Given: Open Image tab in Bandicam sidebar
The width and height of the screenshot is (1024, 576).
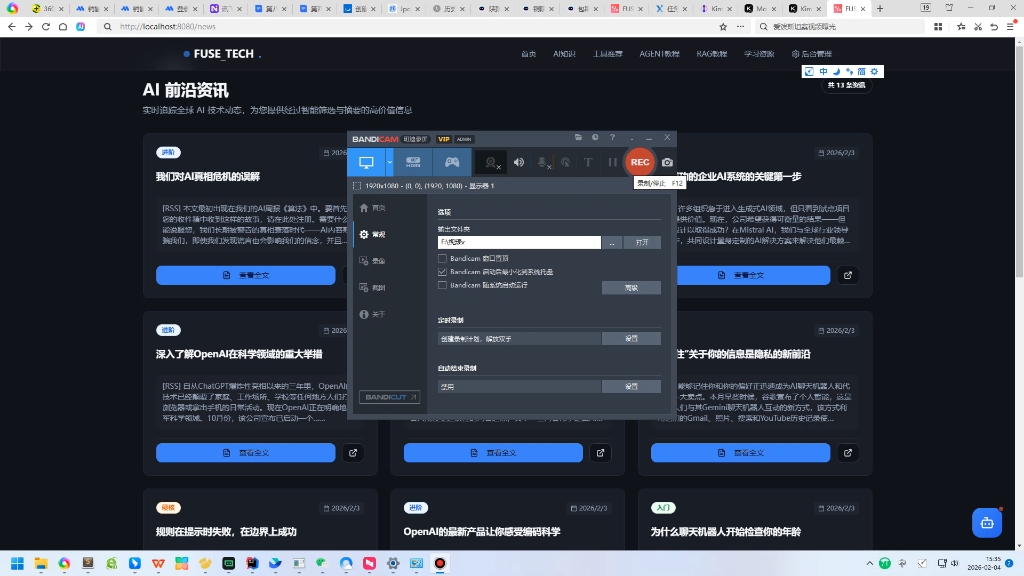Looking at the screenshot, I should 373,287.
